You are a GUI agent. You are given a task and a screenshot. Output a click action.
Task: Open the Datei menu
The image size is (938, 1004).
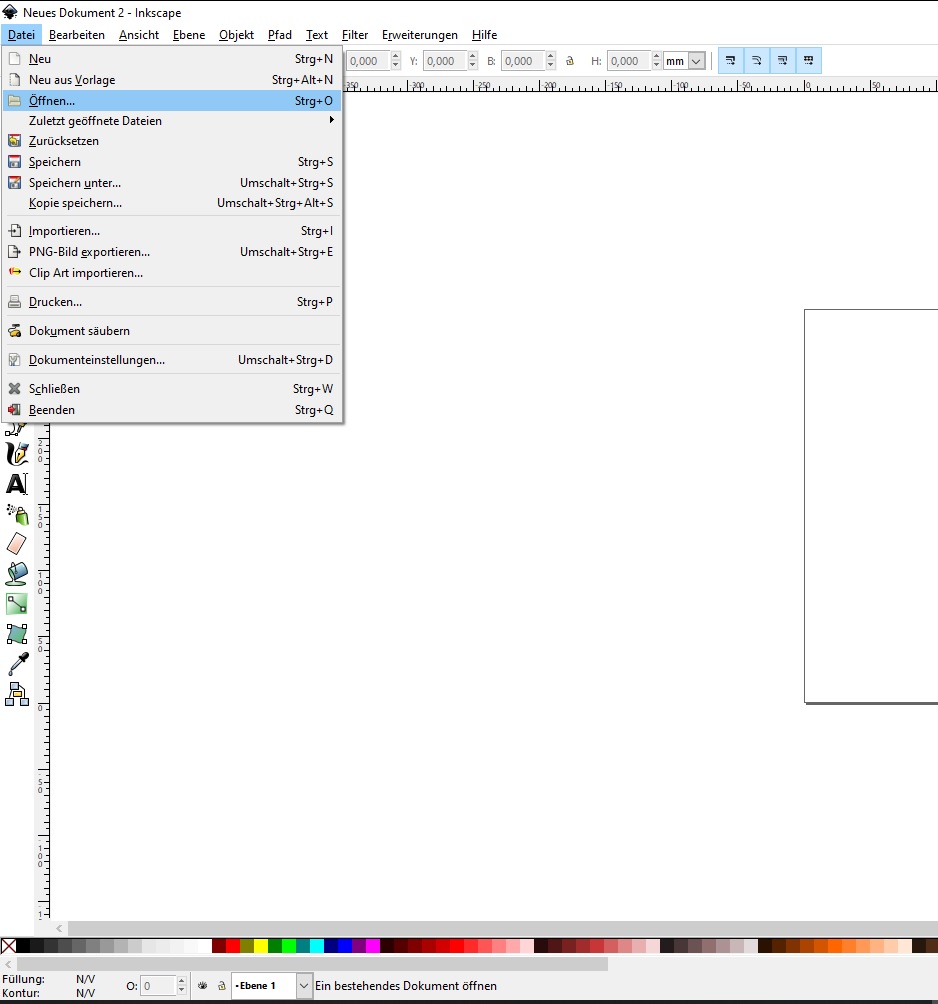[x=21, y=35]
